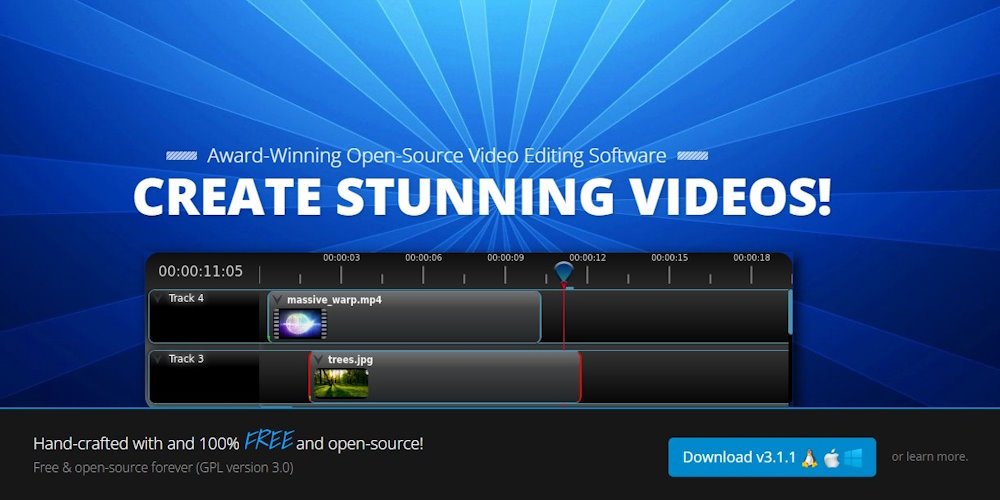1000x500 pixels.
Task: Click the 00:00:06 ruler label
Action: tap(423, 258)
